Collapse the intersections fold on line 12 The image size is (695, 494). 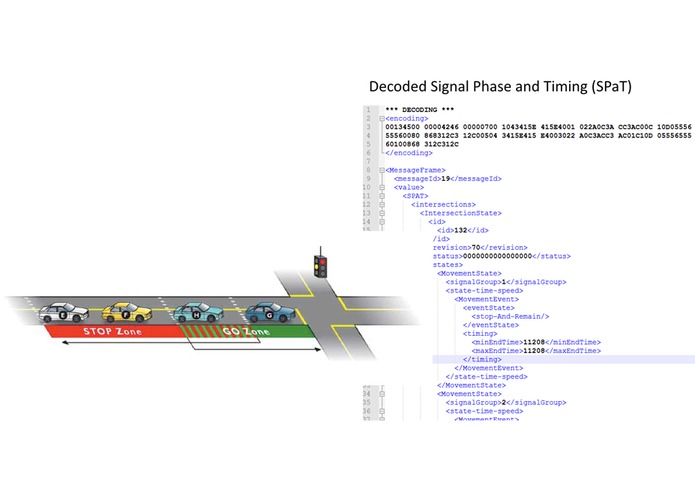(x=382, y=205)
